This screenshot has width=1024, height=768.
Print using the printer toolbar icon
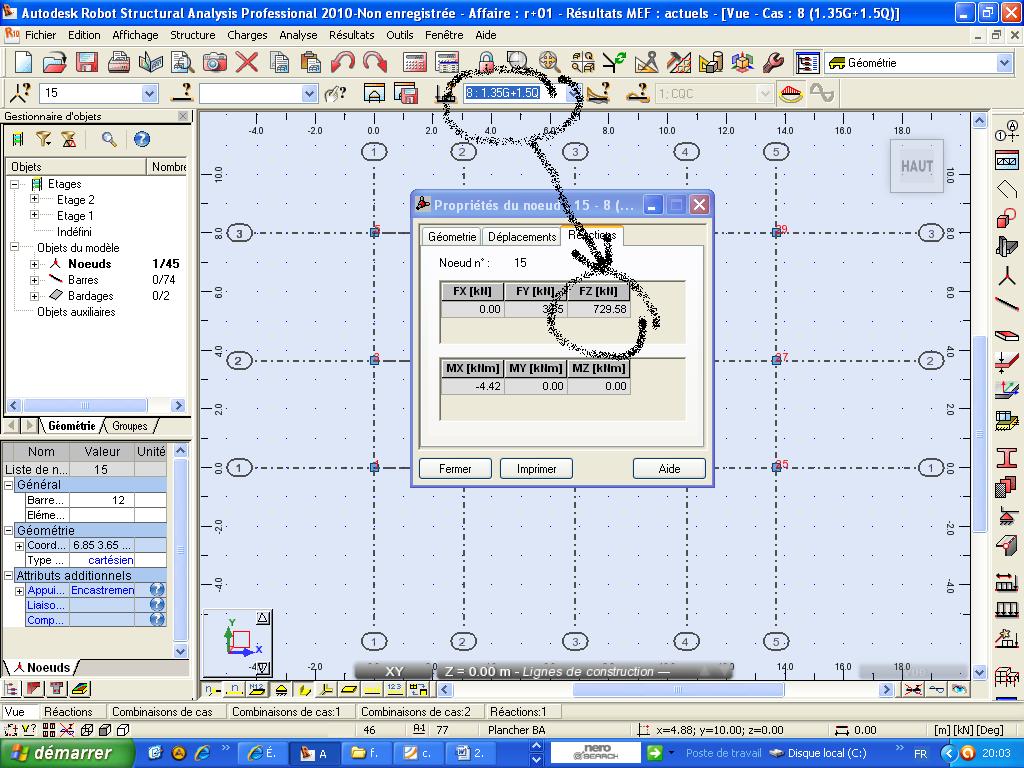point(119,63)
